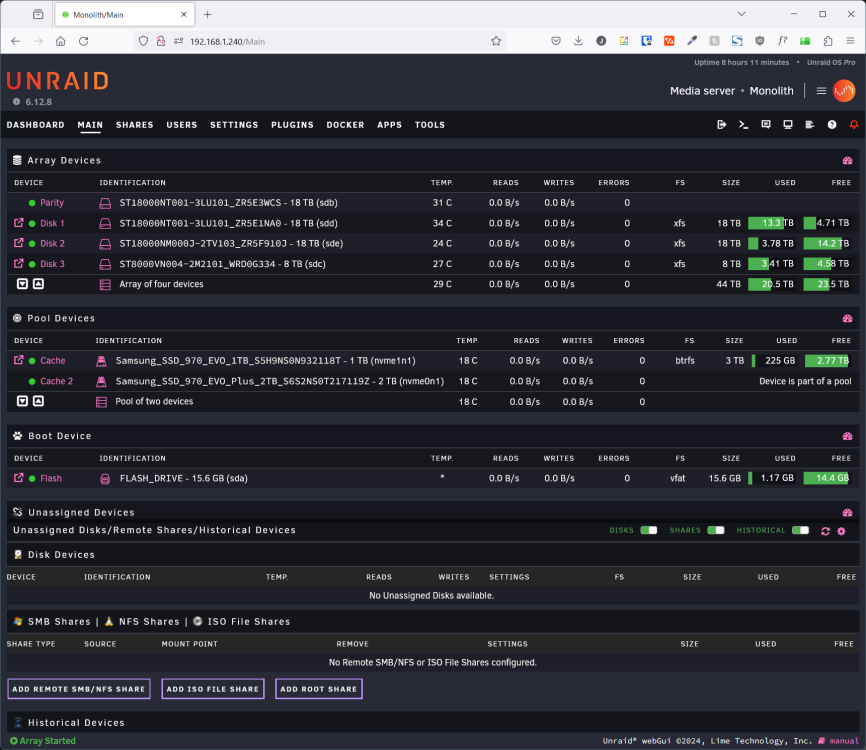Image resolution: width=866 pixels, height=750 pixels.
Task: Click the logout icon in navigation bar
Action: coord(721,125)
